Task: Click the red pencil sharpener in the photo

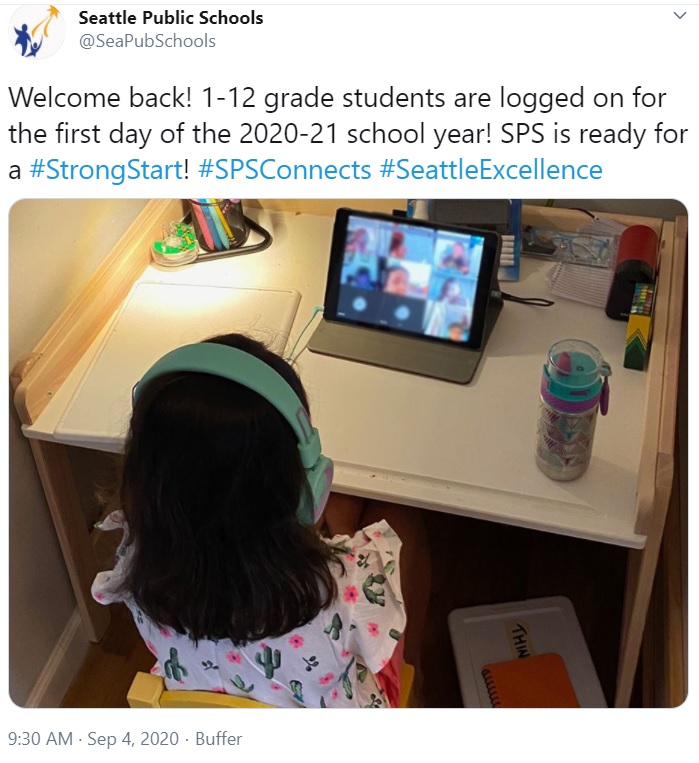Action: 631,272
